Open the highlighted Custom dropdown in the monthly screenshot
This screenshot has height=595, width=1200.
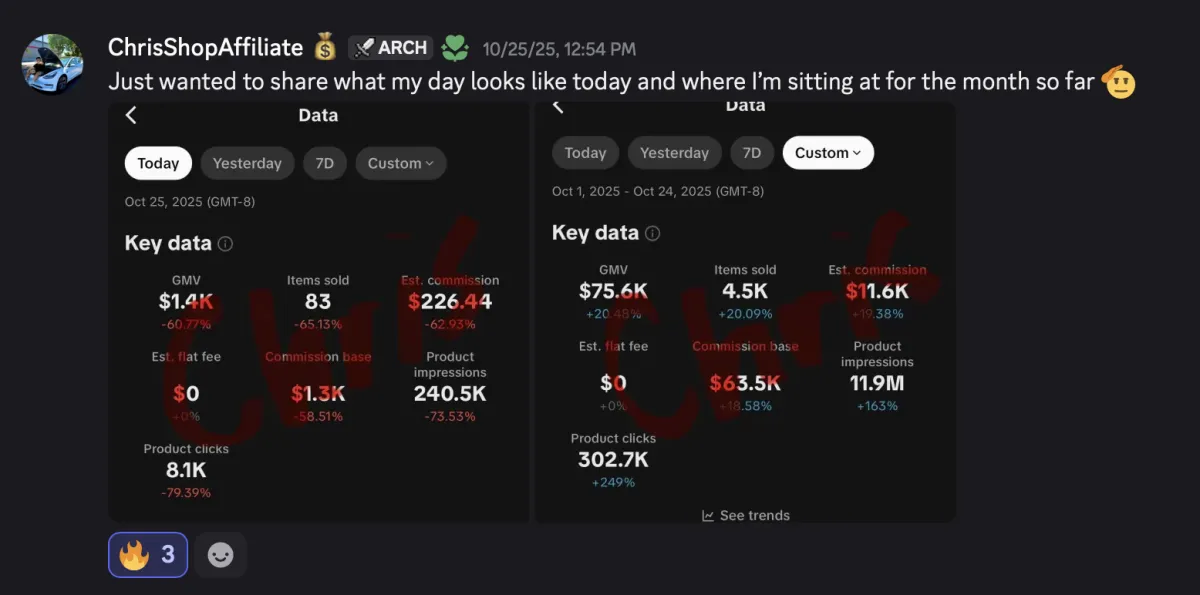[828, 153]
